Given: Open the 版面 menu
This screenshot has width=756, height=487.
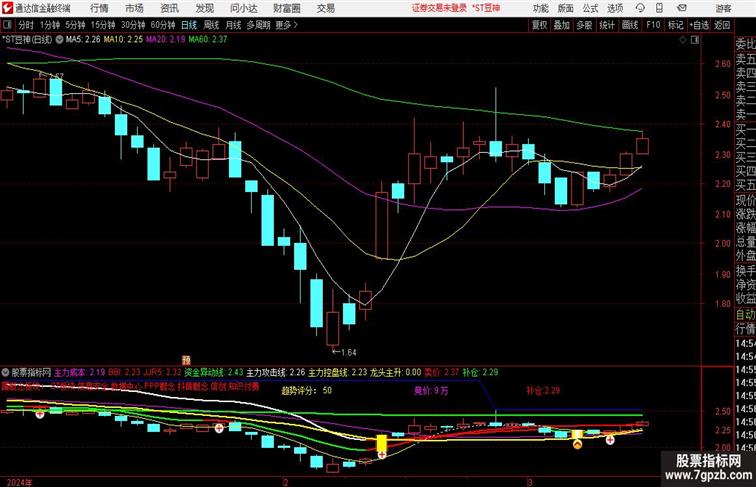Looking at the screenshot, I should (566, 8).
